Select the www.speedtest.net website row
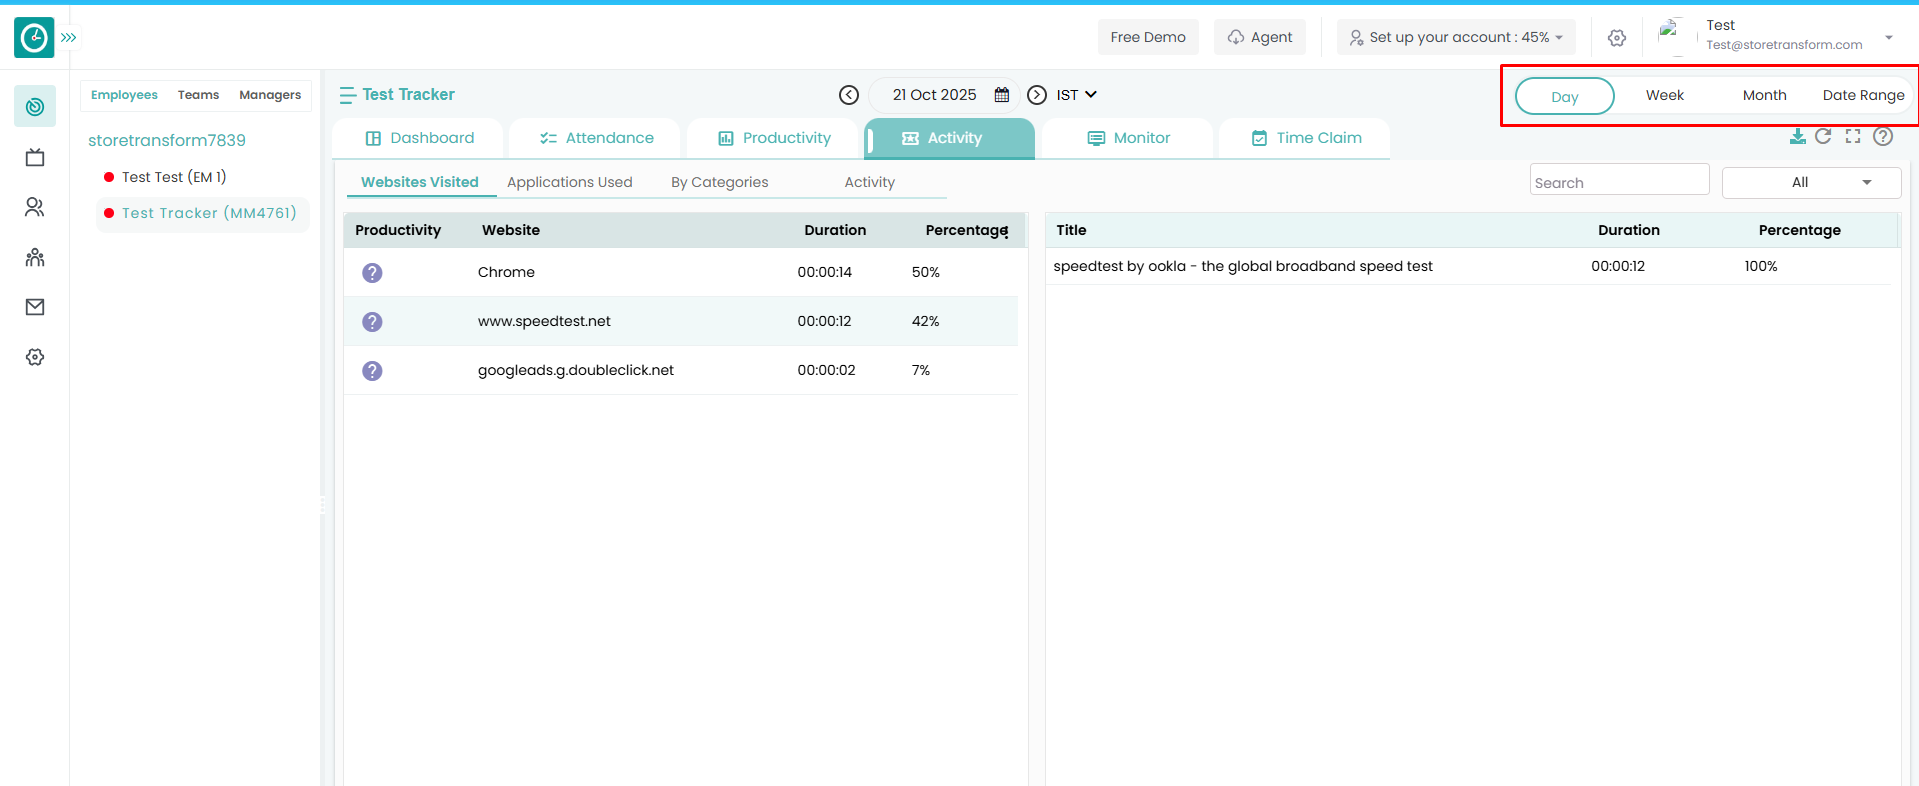 click(x=681, y=321)
